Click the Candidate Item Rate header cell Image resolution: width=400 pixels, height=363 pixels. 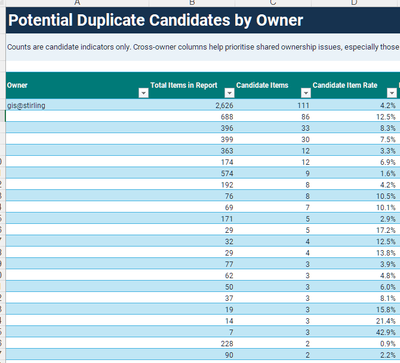(345, 85)
